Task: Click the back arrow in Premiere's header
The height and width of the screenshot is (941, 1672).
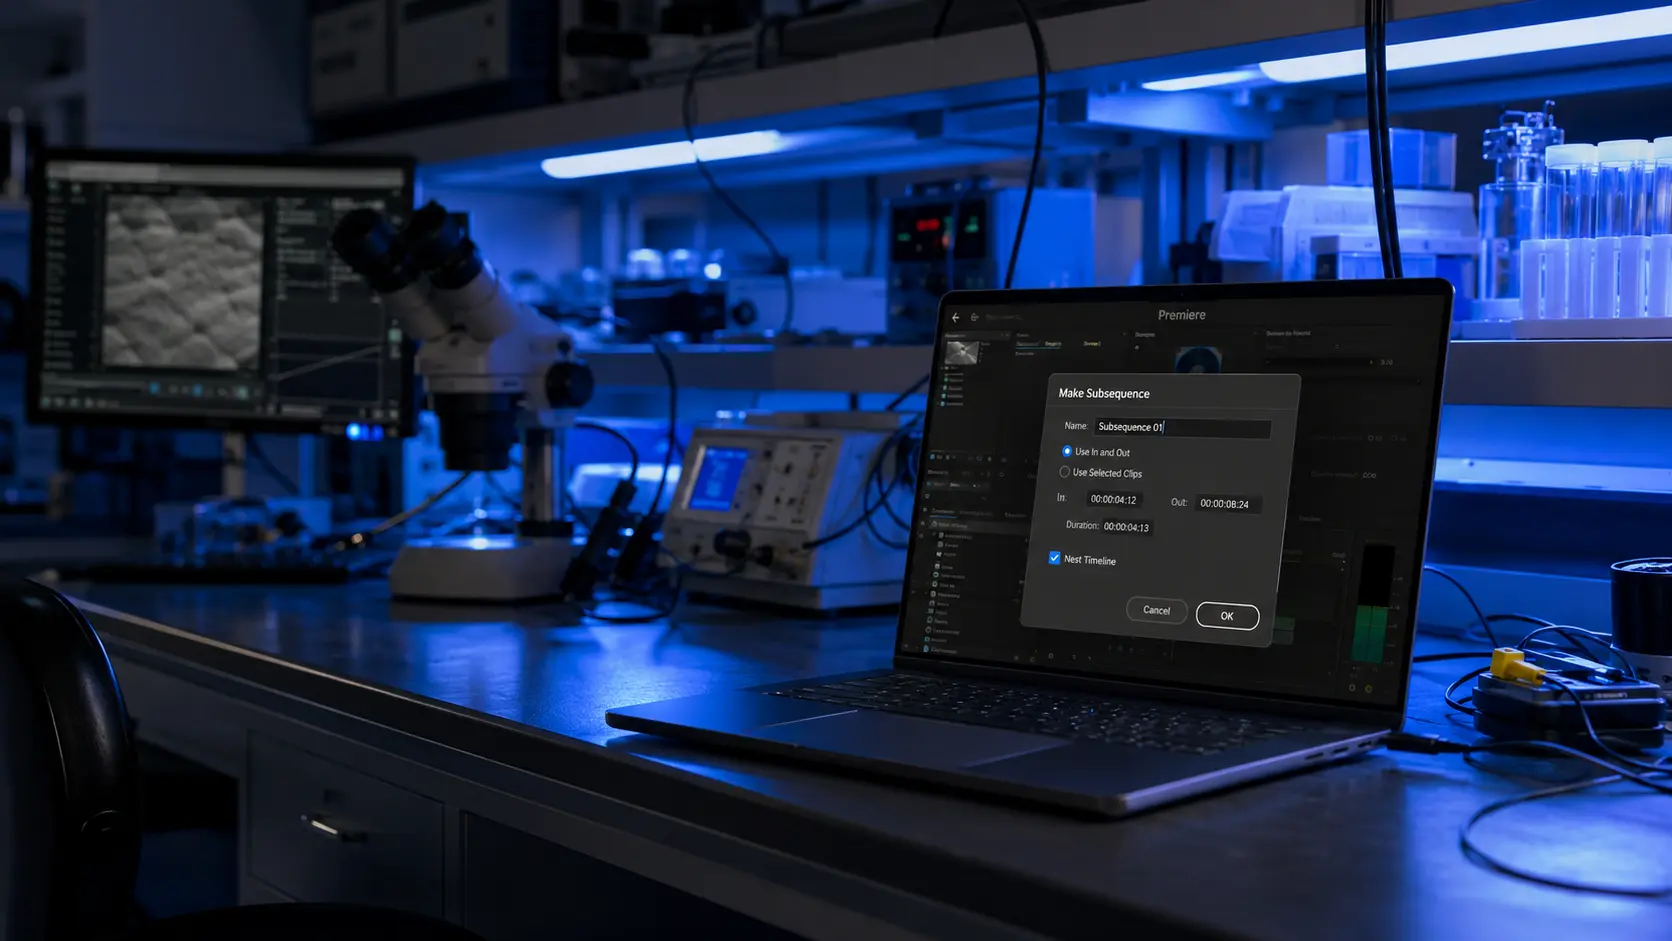Action: (956, 317)
